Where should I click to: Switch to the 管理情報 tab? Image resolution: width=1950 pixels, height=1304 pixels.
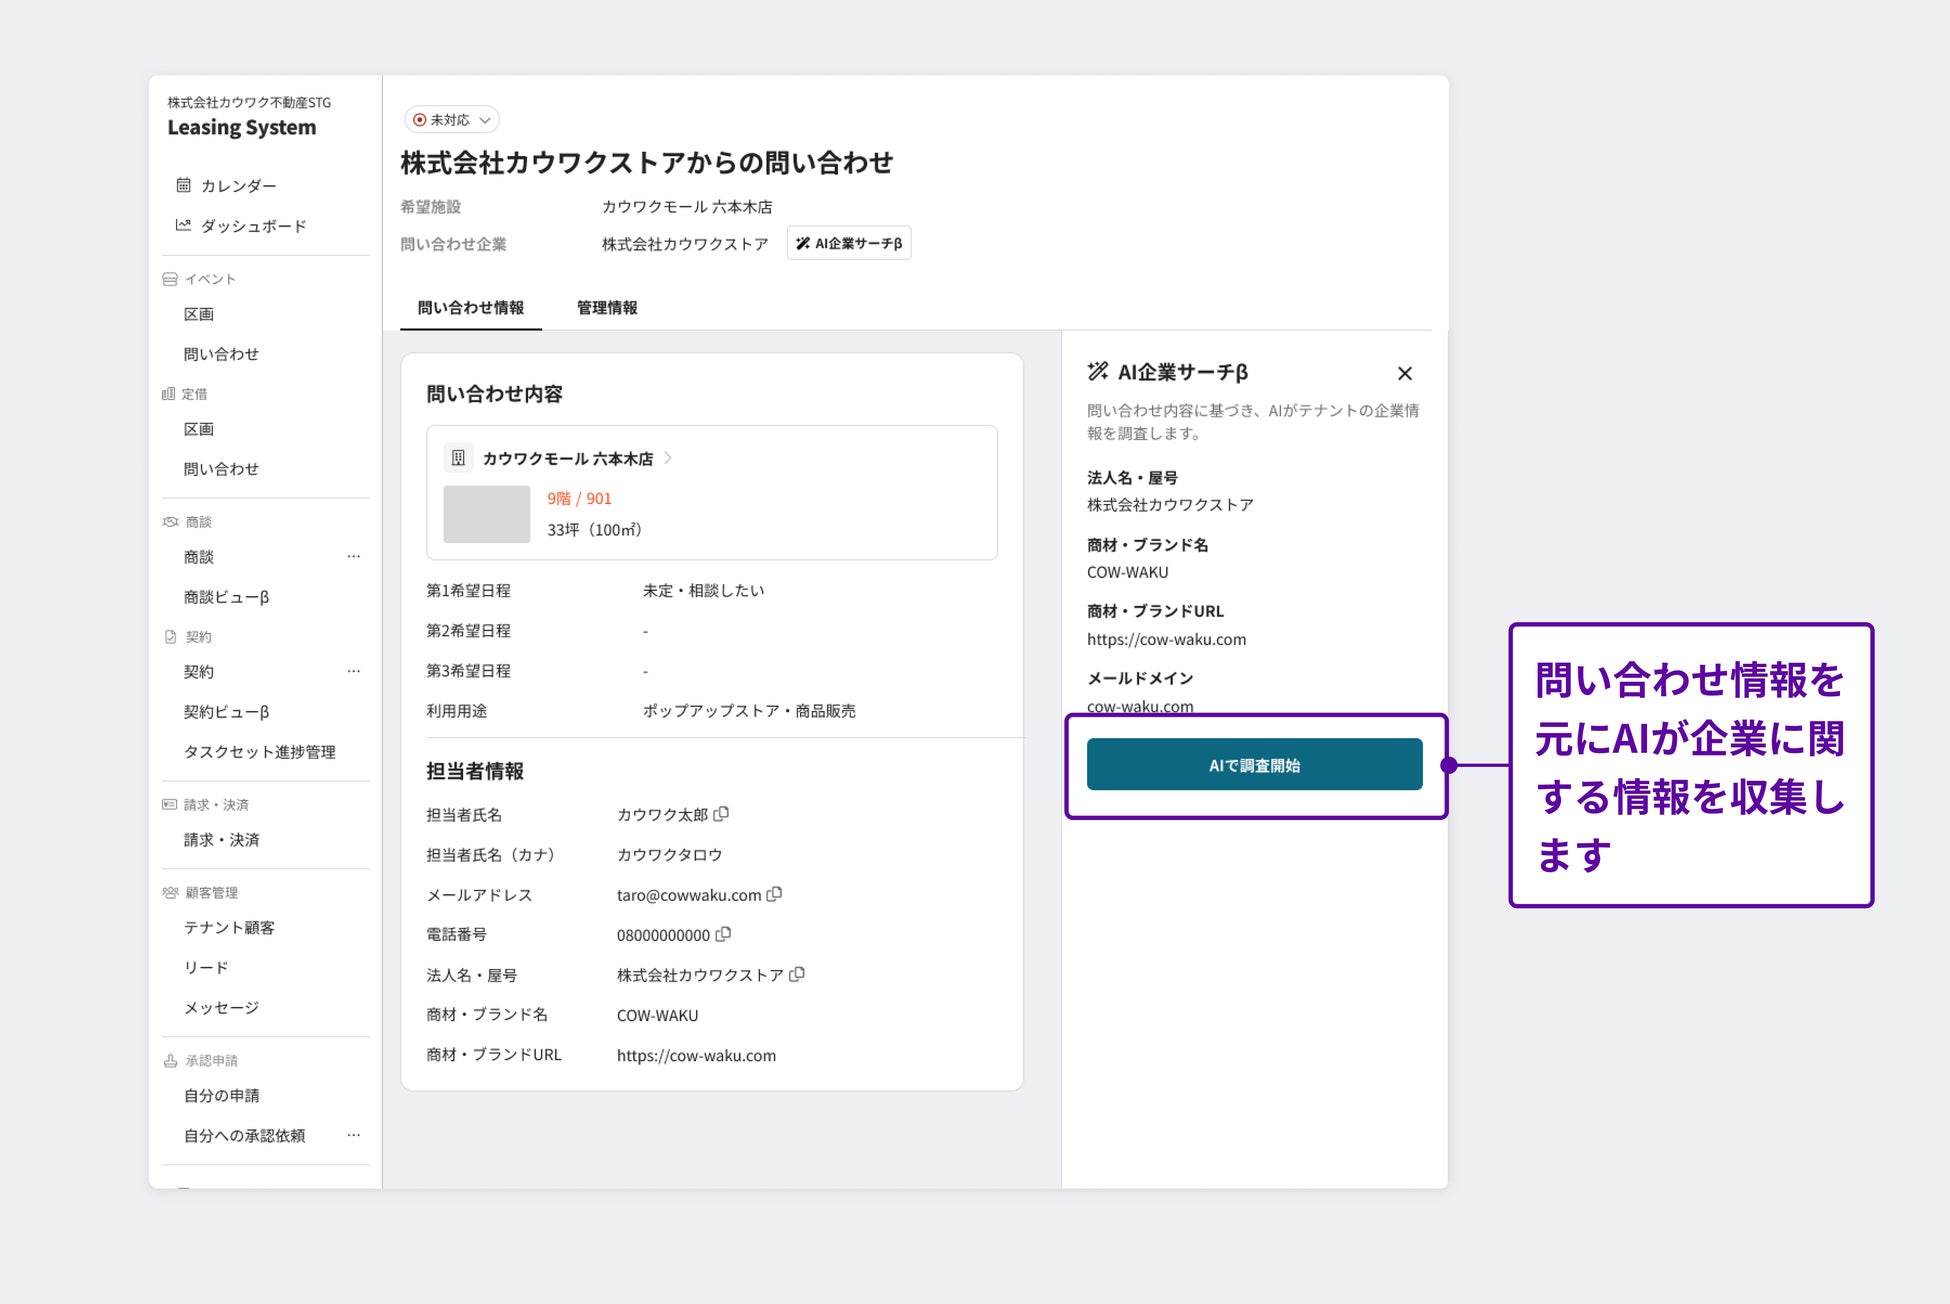tap(606, 308)
